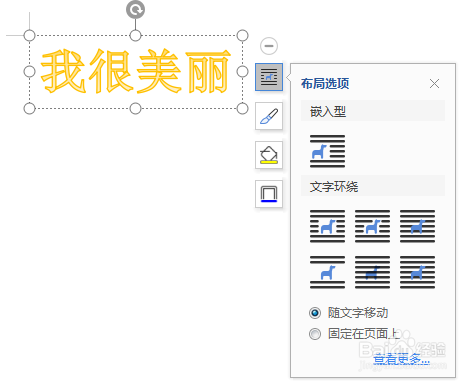Click the left-middle resize handle of the text box
Viewport: 476px width, 383px height.
[30, 71]
